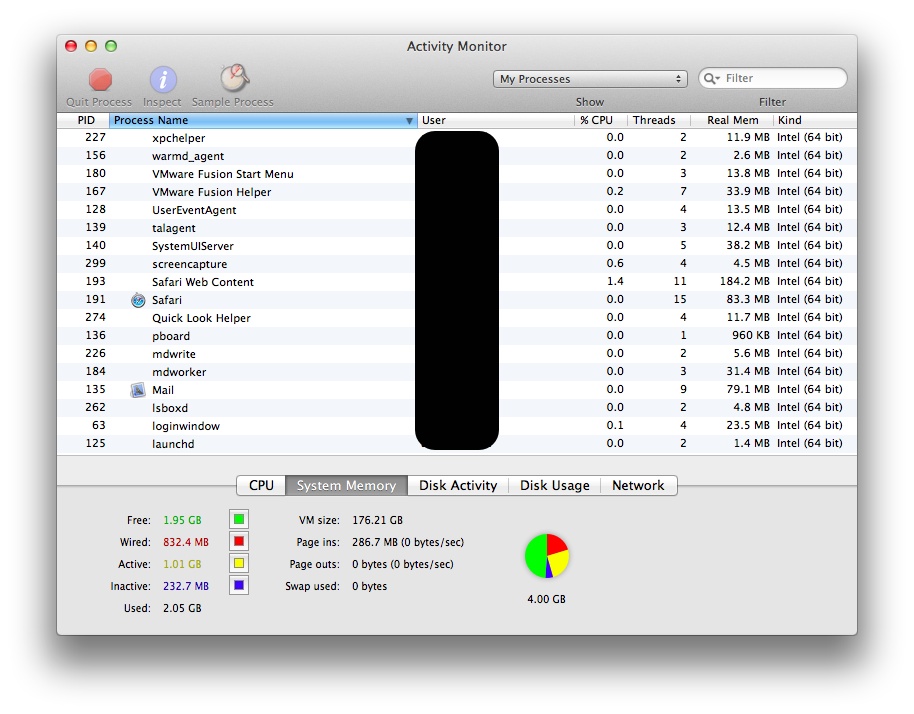Select the mdwrite process row
The image size is (914, 714).
456,354
